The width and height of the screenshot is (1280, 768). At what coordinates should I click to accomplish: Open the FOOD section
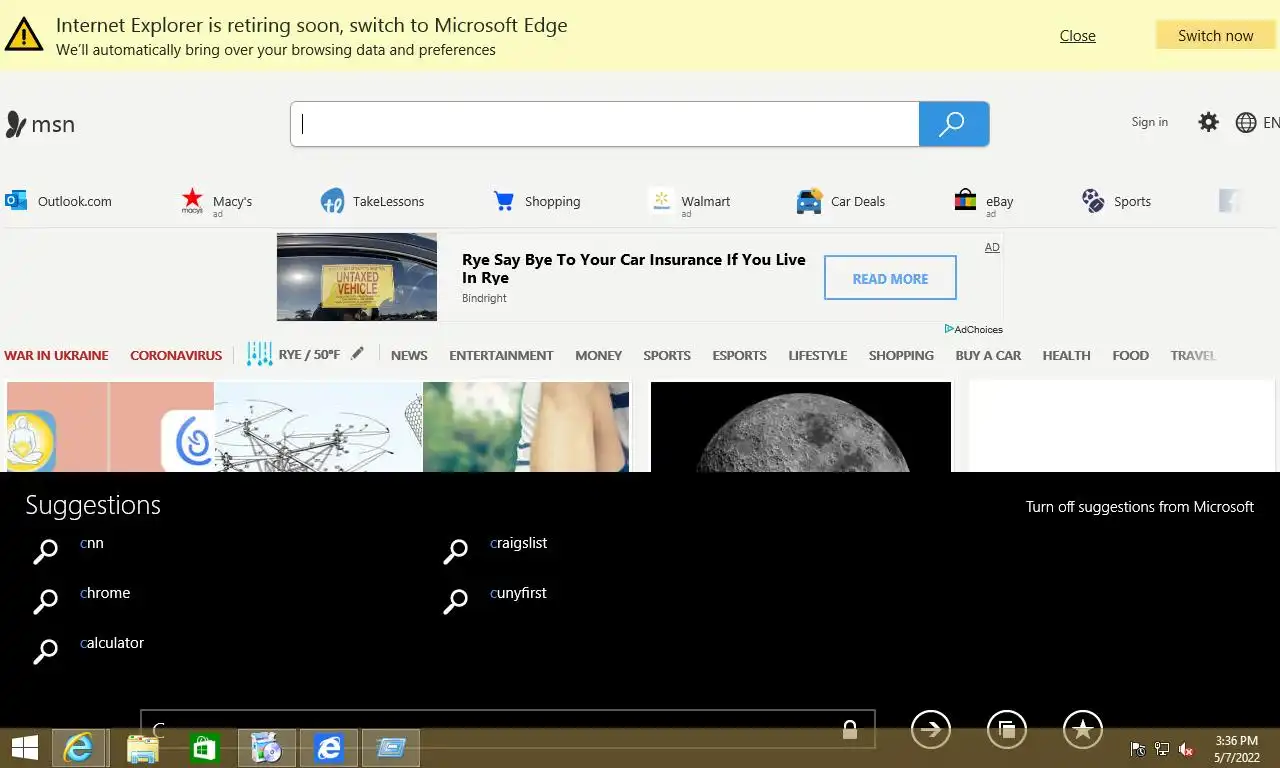pyautogui.click(x=1130, y=355)
